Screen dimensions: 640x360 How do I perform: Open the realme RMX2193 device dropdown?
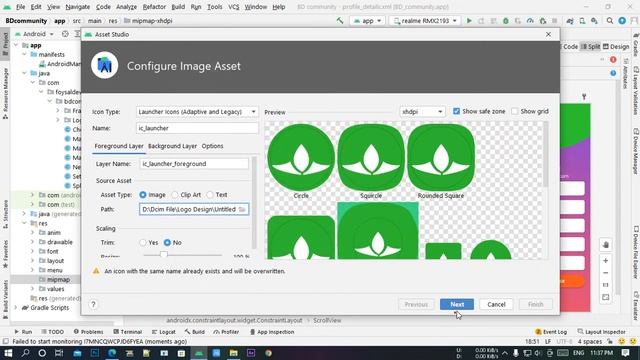tap(424, 21)
